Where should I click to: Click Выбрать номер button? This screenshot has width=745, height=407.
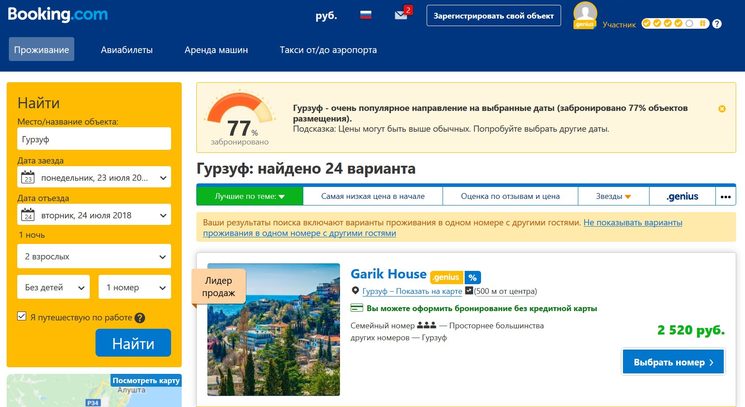pos(673,362)
